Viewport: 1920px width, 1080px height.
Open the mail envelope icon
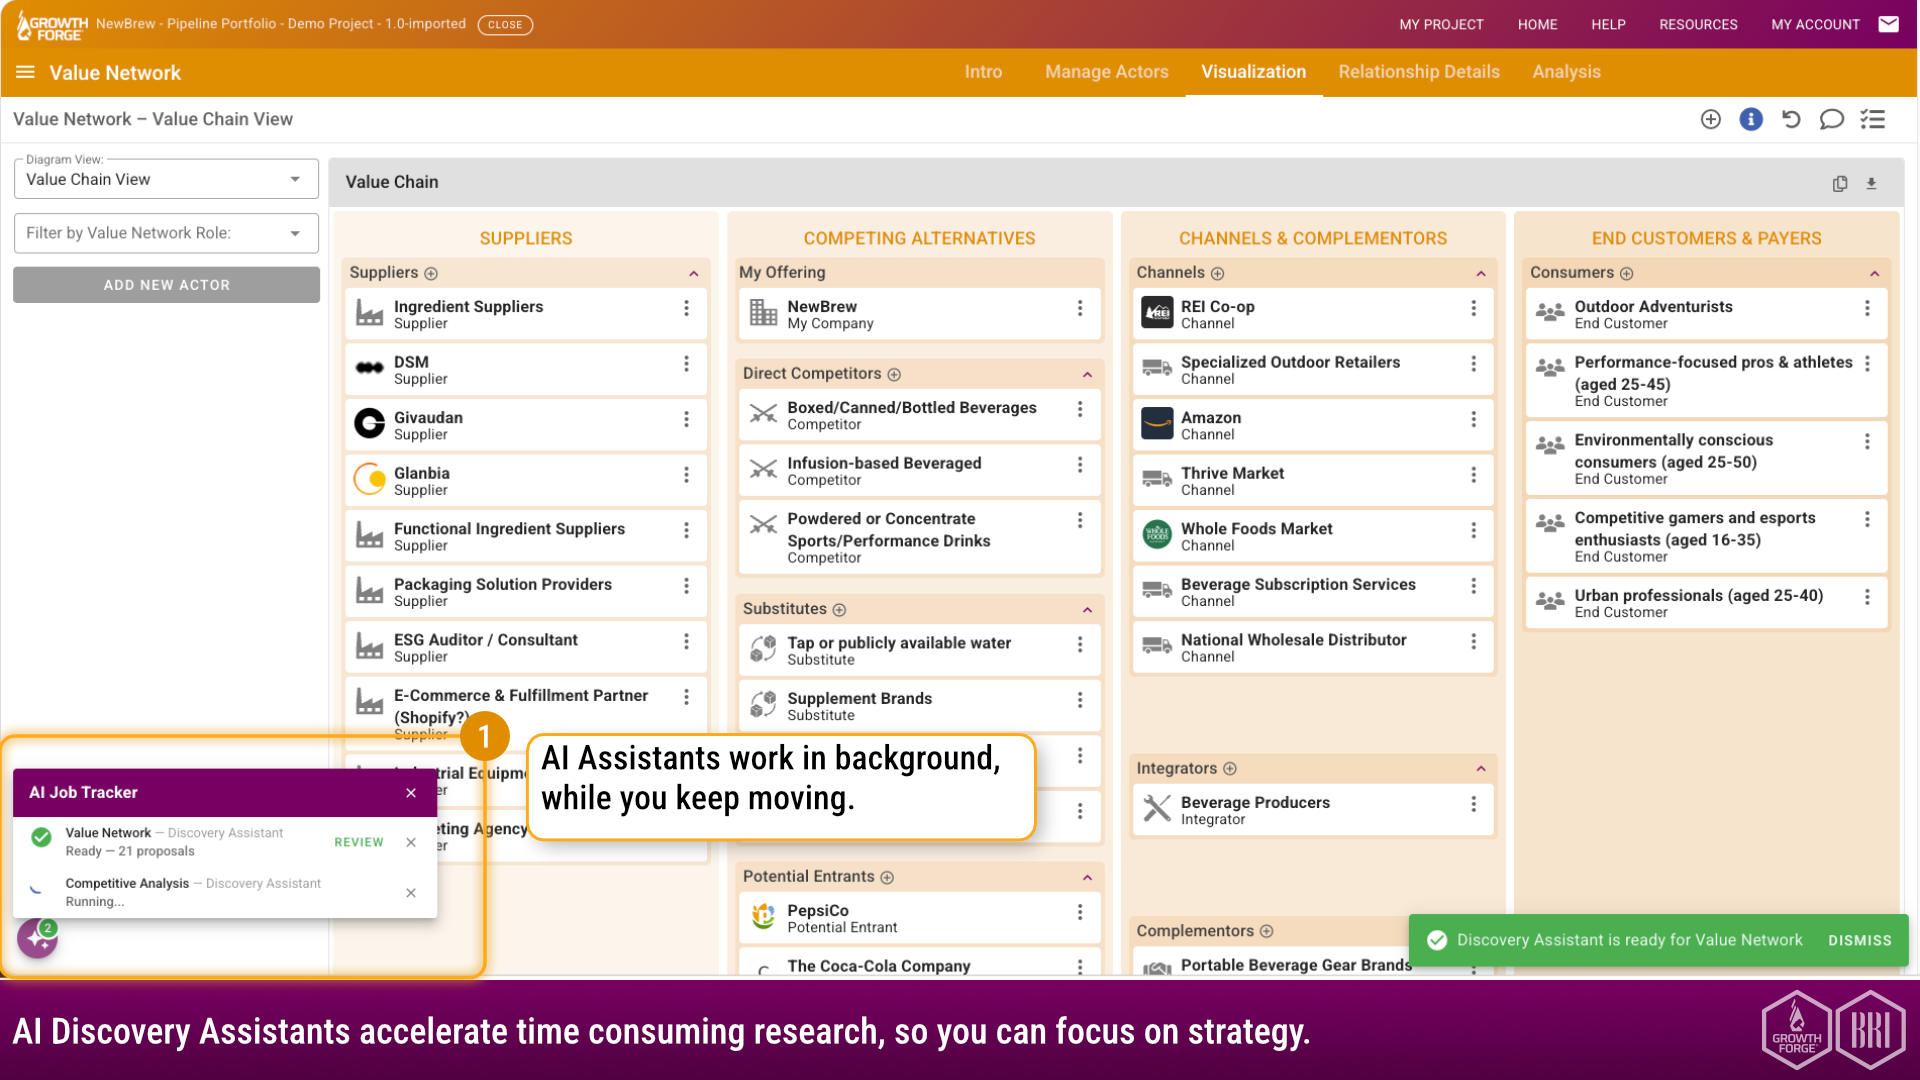pos(1888,24)
